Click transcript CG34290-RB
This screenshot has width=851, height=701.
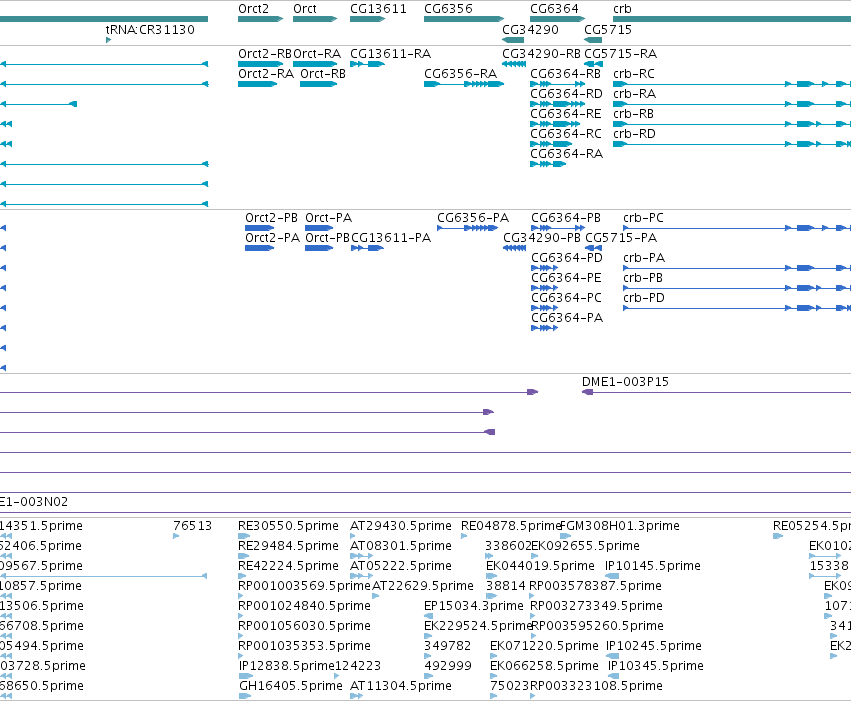[514, 64]
